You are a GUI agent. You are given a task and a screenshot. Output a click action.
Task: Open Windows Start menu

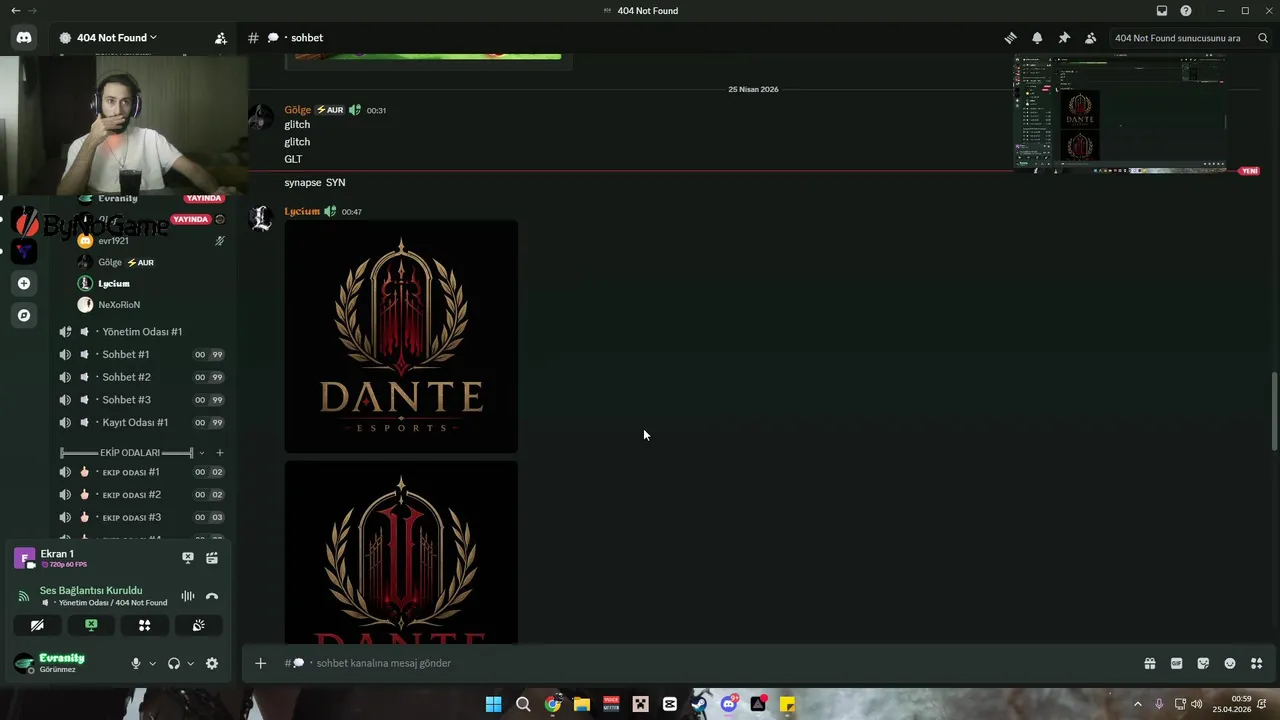coord(494,704)
